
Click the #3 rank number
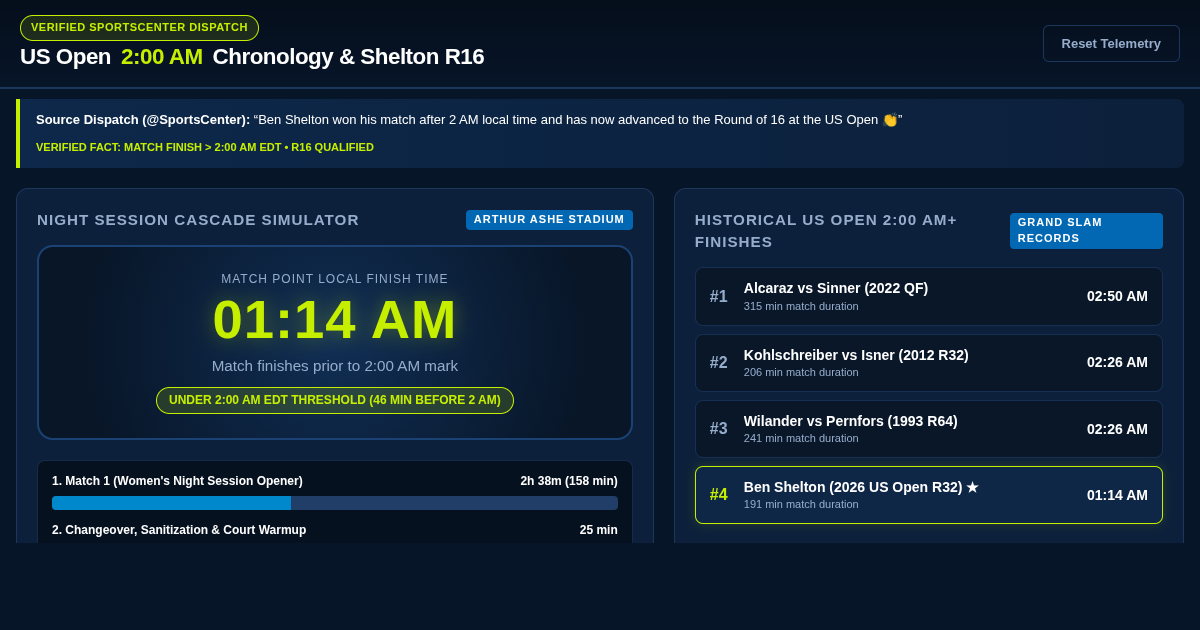(719, 429)
